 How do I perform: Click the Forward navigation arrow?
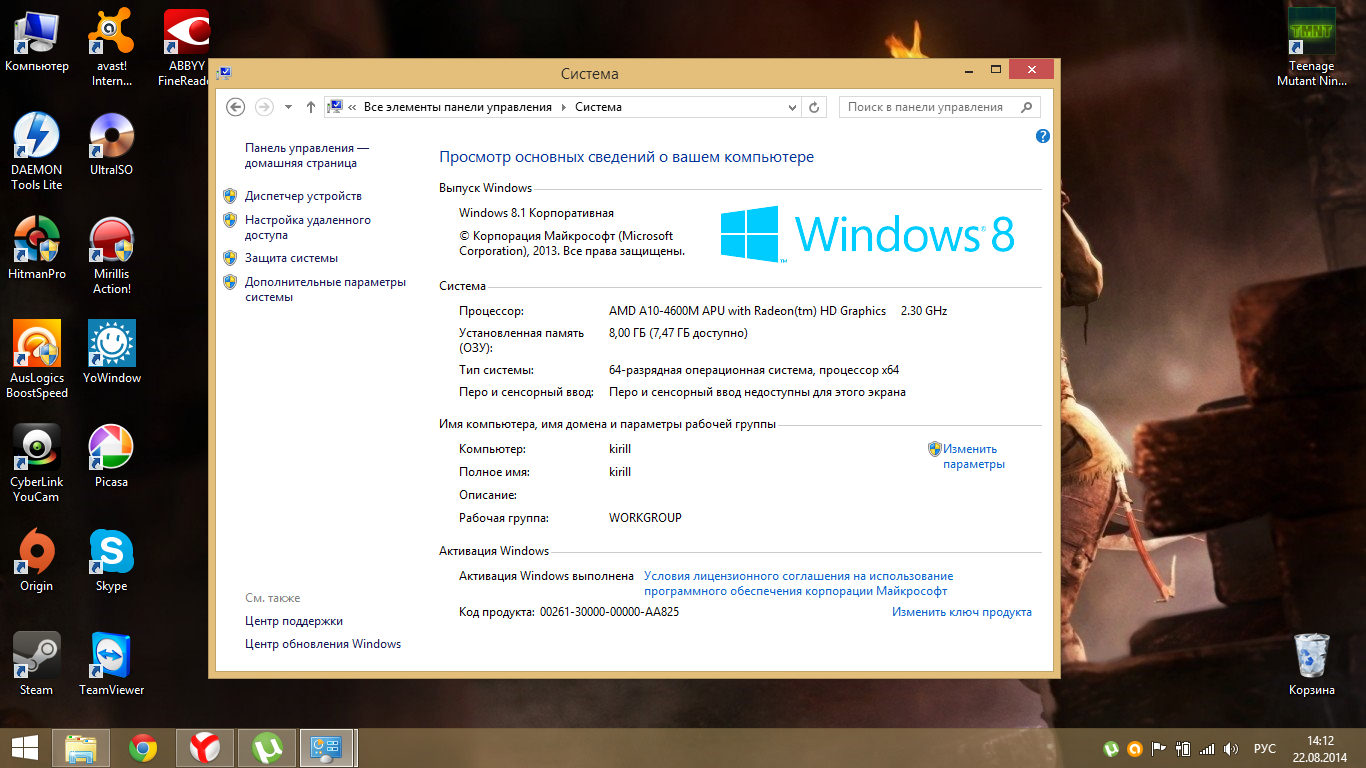(264, 107)
